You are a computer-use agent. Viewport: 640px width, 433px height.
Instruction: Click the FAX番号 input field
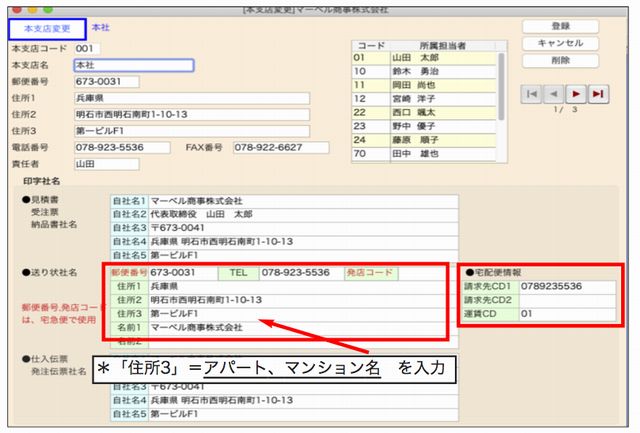[x=281, y=147]
